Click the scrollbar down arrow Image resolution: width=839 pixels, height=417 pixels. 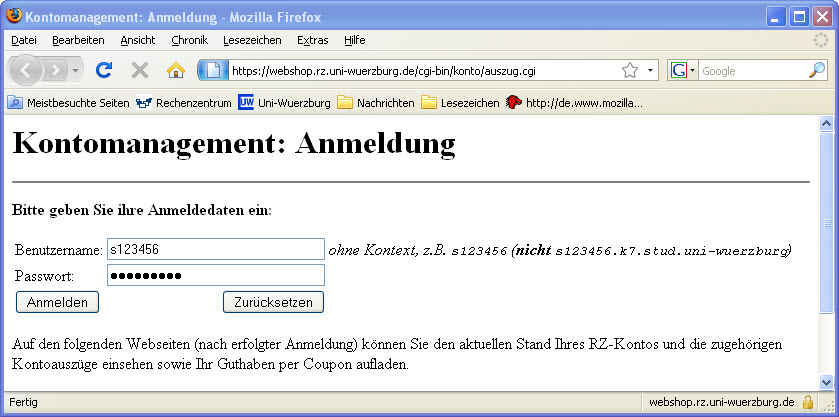[x=826, y=382]
